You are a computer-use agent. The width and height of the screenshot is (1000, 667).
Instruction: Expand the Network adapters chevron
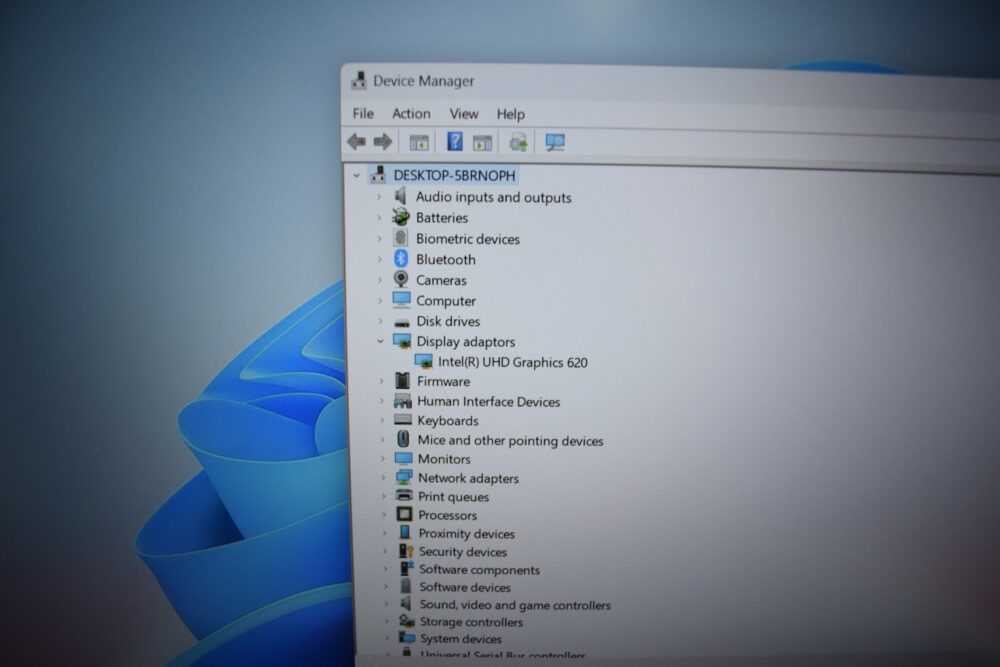(x=383, y=477)
